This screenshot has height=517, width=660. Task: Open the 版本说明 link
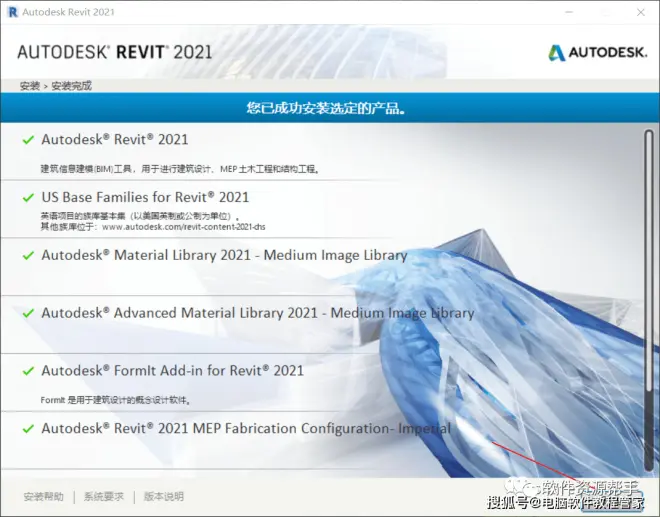pos(164,497)
